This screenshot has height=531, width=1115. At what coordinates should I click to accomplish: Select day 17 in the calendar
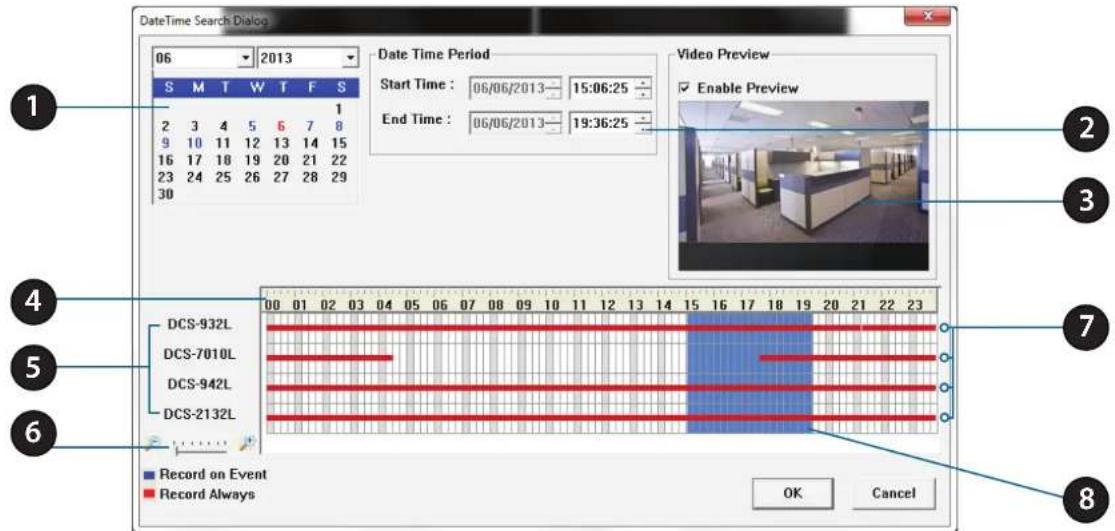[x=193, y=160]
